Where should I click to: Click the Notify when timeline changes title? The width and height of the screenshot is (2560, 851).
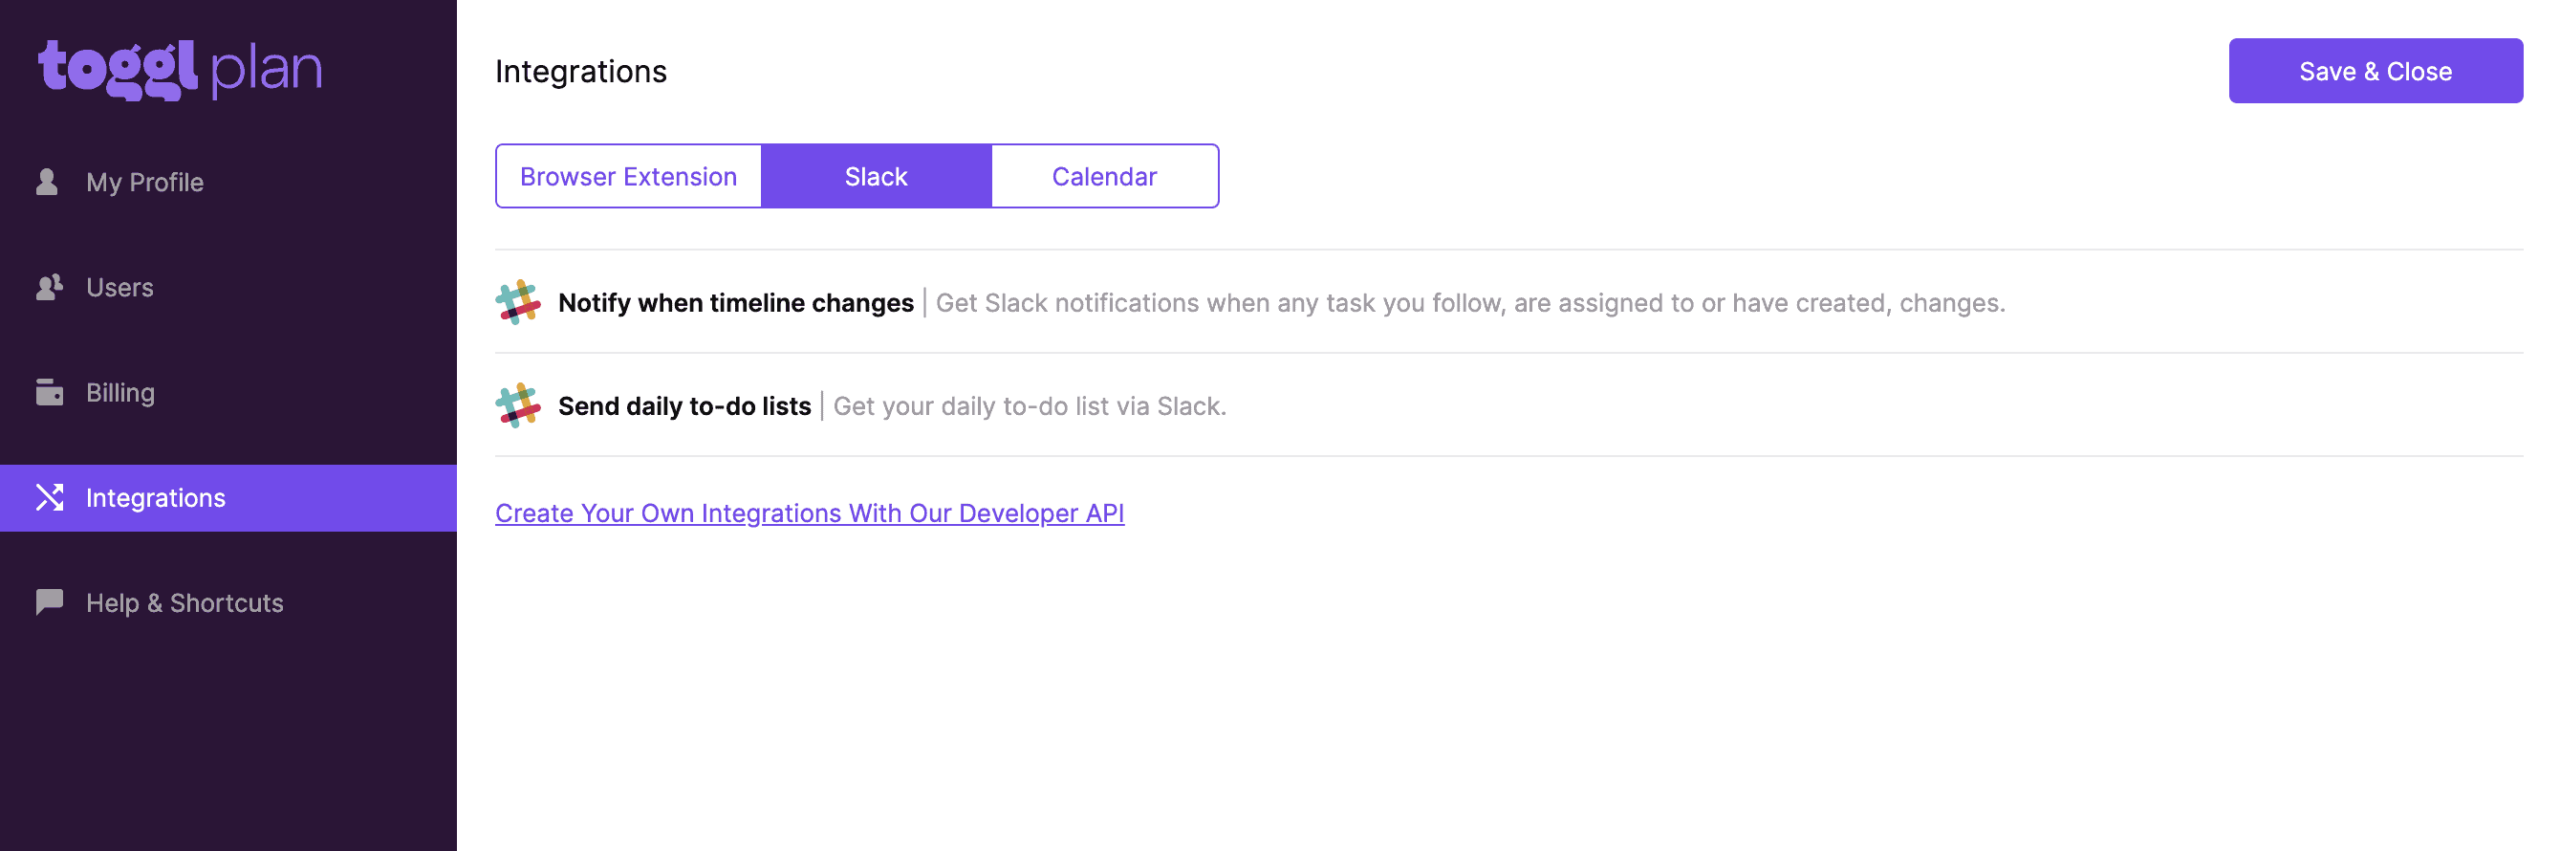pos(735,303)
